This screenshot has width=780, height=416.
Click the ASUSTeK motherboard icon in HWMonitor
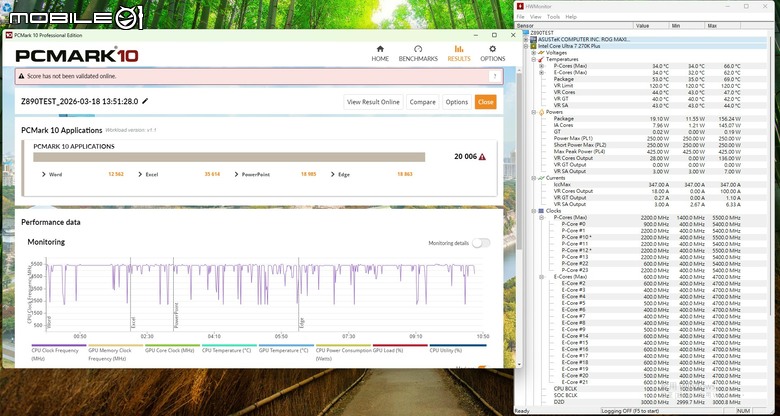coord(533,39)
